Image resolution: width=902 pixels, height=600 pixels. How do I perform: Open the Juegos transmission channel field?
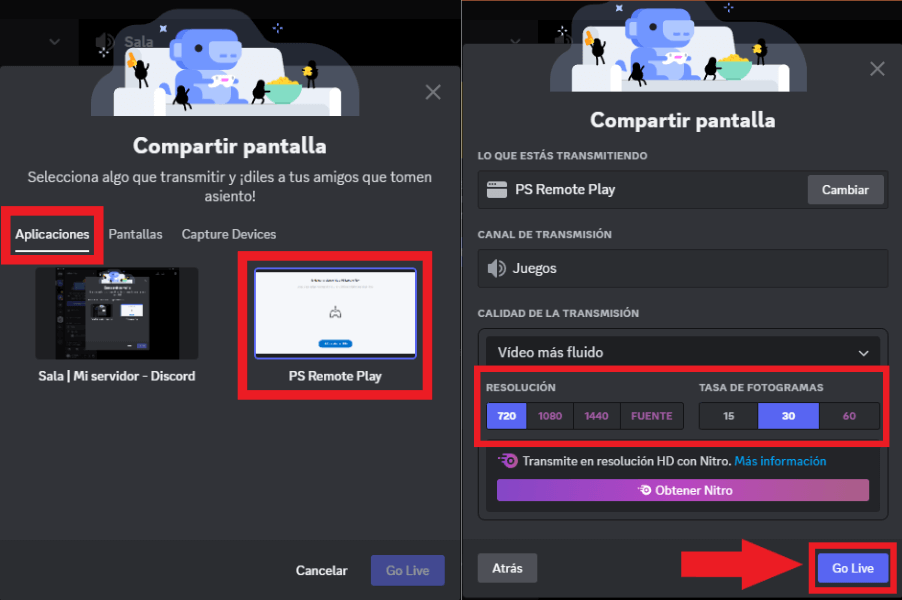click(x=683, y=268)
